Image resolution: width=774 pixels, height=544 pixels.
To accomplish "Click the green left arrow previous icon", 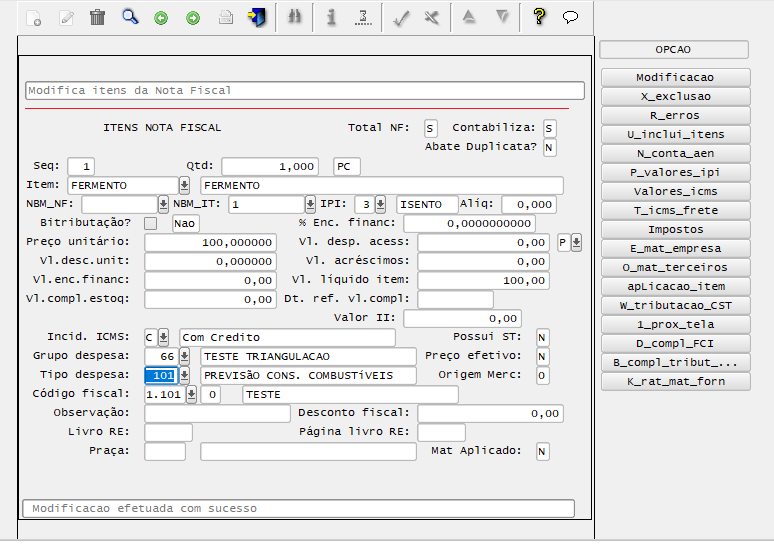I will pos(161,19).
